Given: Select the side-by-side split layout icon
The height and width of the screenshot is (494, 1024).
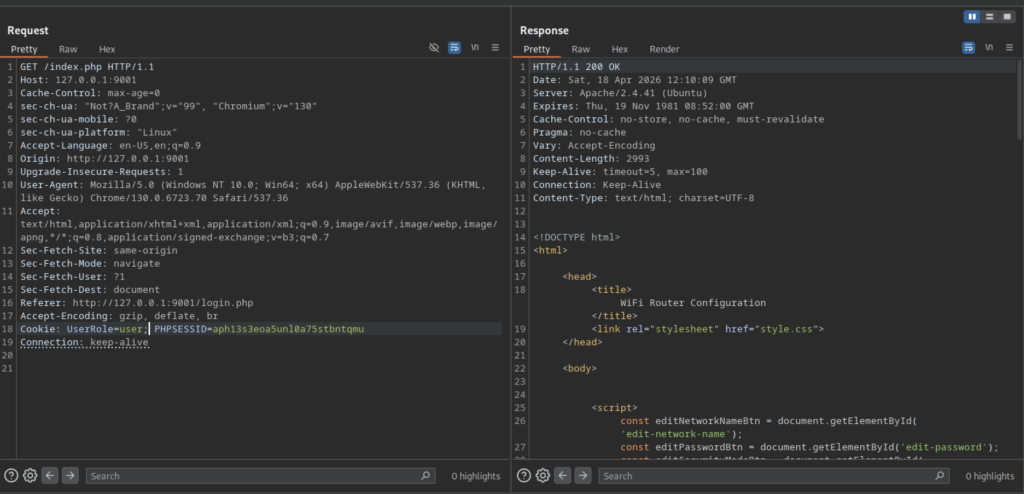Looking at the screenshot, I should [971, 17].
